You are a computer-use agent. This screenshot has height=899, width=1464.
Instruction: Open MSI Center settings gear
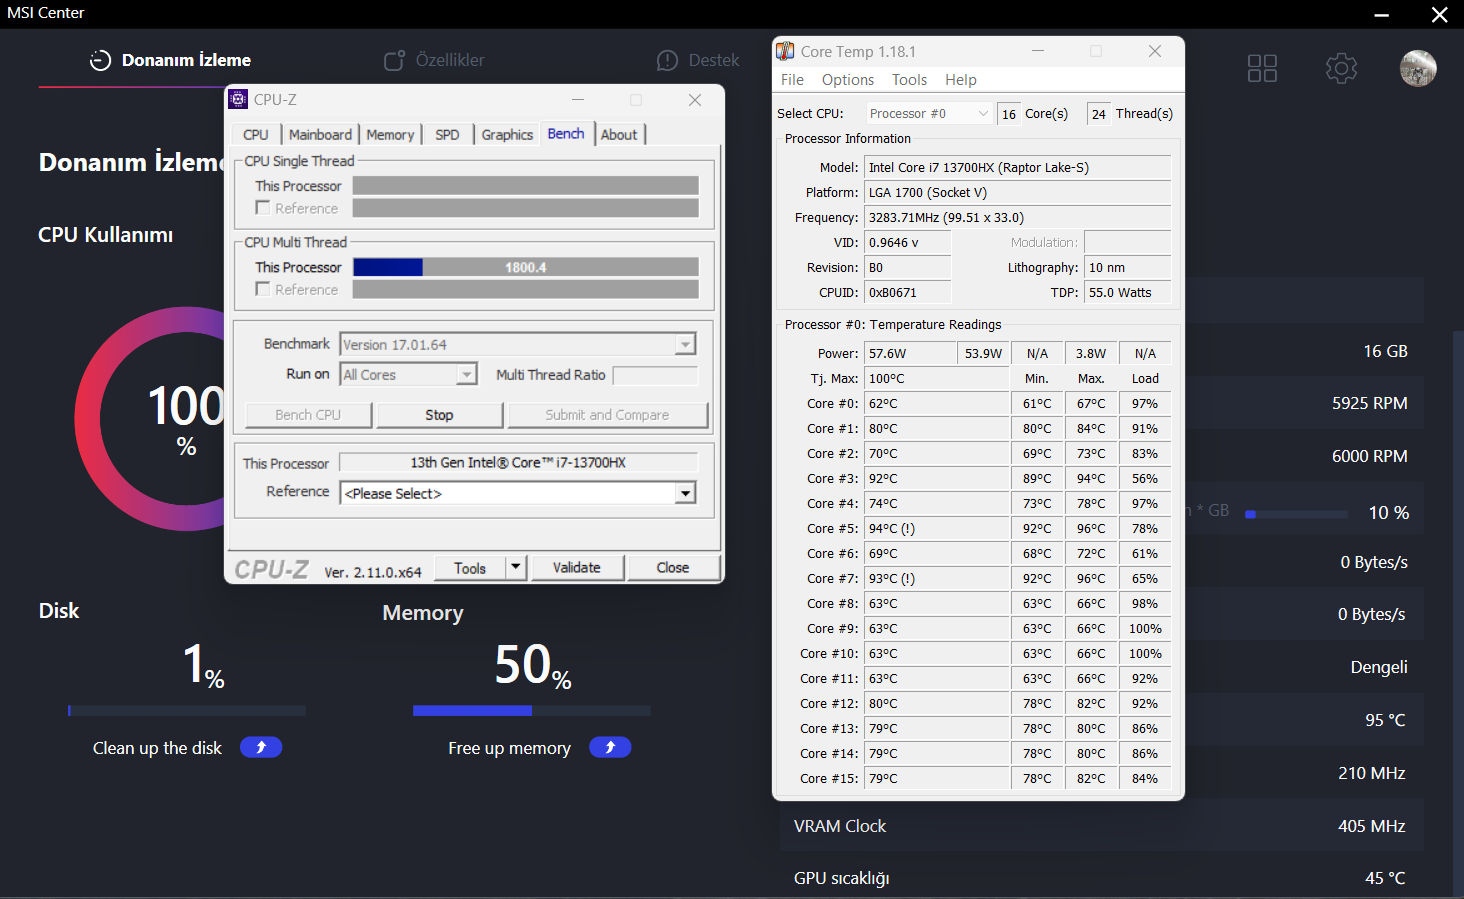pyautogui.click(x=1341, y=68)
